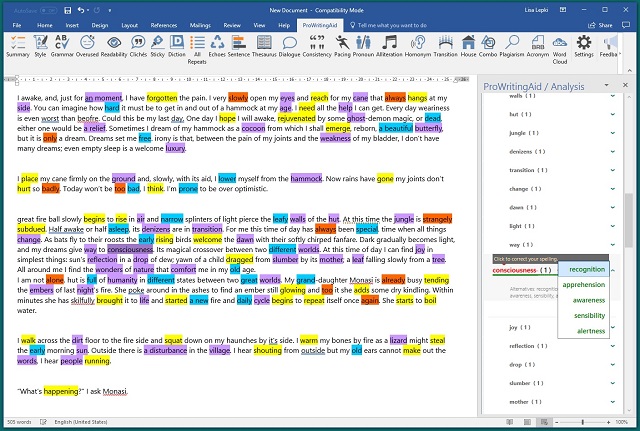Run the Consistency check
Image resolution: width=640 pixels, height=431 pixels.
(317, 46)
